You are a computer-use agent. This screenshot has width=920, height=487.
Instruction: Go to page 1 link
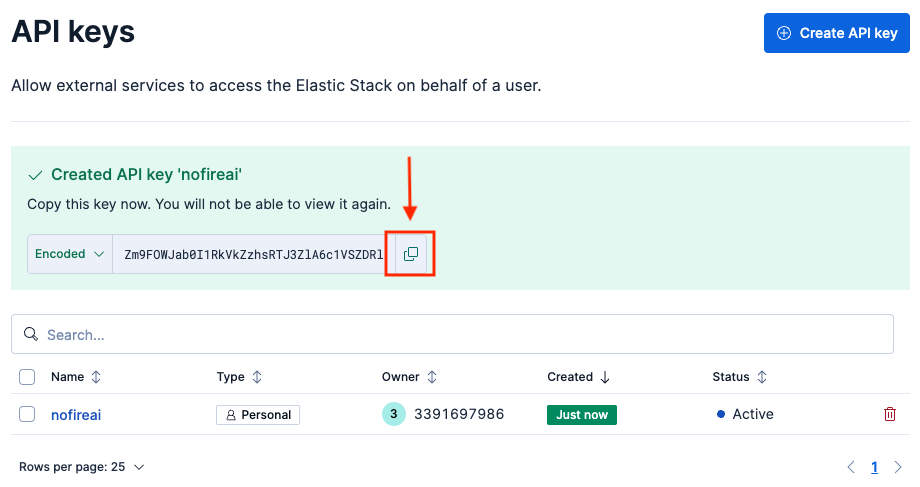[x=874, y=467]
